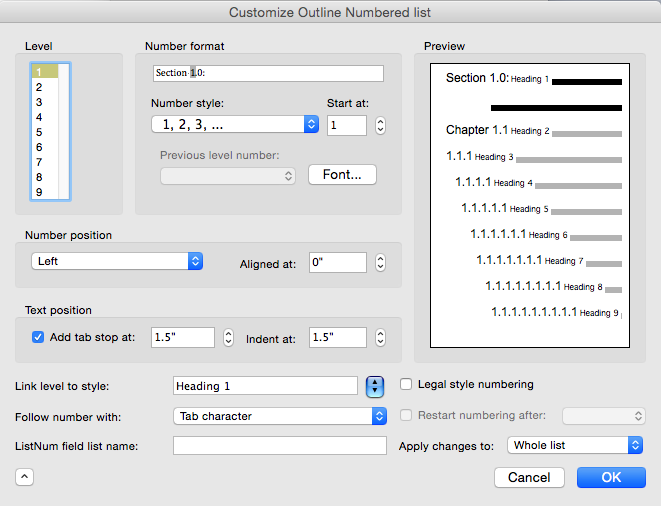The height and width of the screenshot is (506, 661).
Task: Open the Previous level number dropdown
Action: [228, 176]
